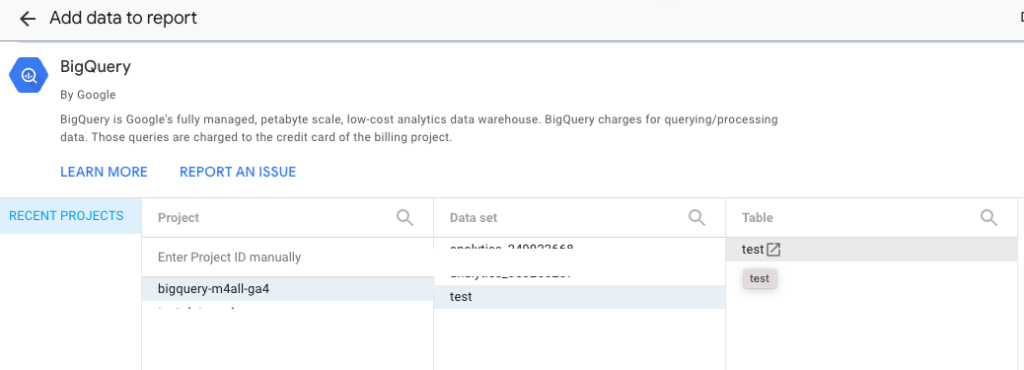Screen dimensions: 1024x370
Task: Go back using the left arrow
Action: pyautogui.click(x=27, y=19)
